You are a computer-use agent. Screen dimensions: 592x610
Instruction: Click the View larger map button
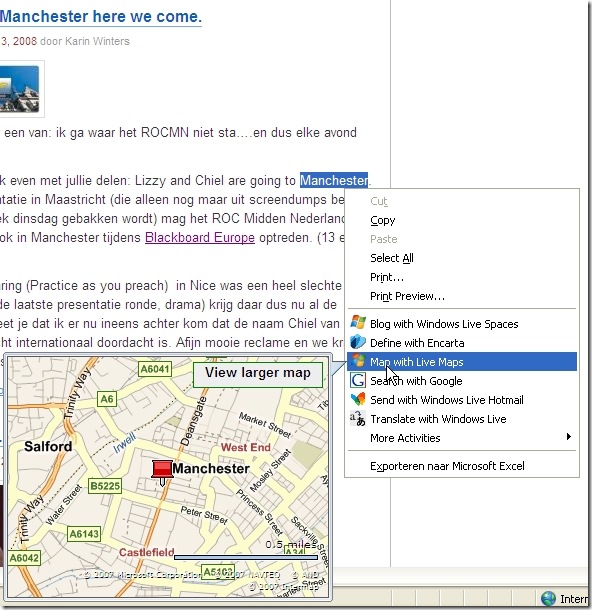point(258,374)
